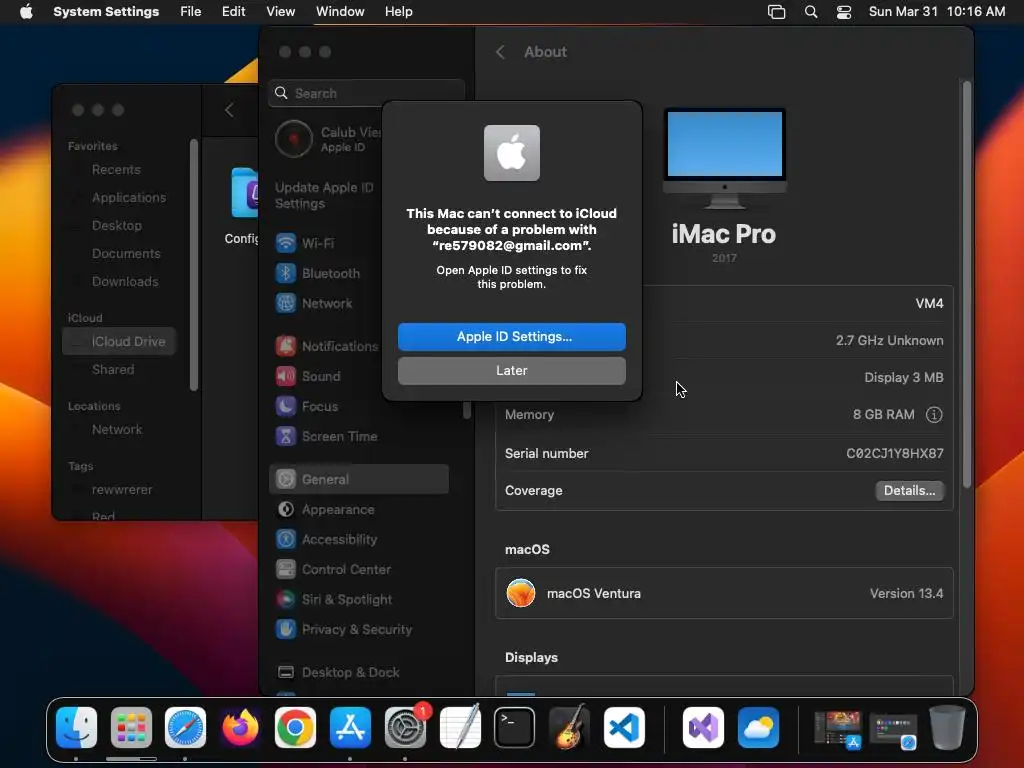
Task: Open the View menu
Action: click(280, 12)
